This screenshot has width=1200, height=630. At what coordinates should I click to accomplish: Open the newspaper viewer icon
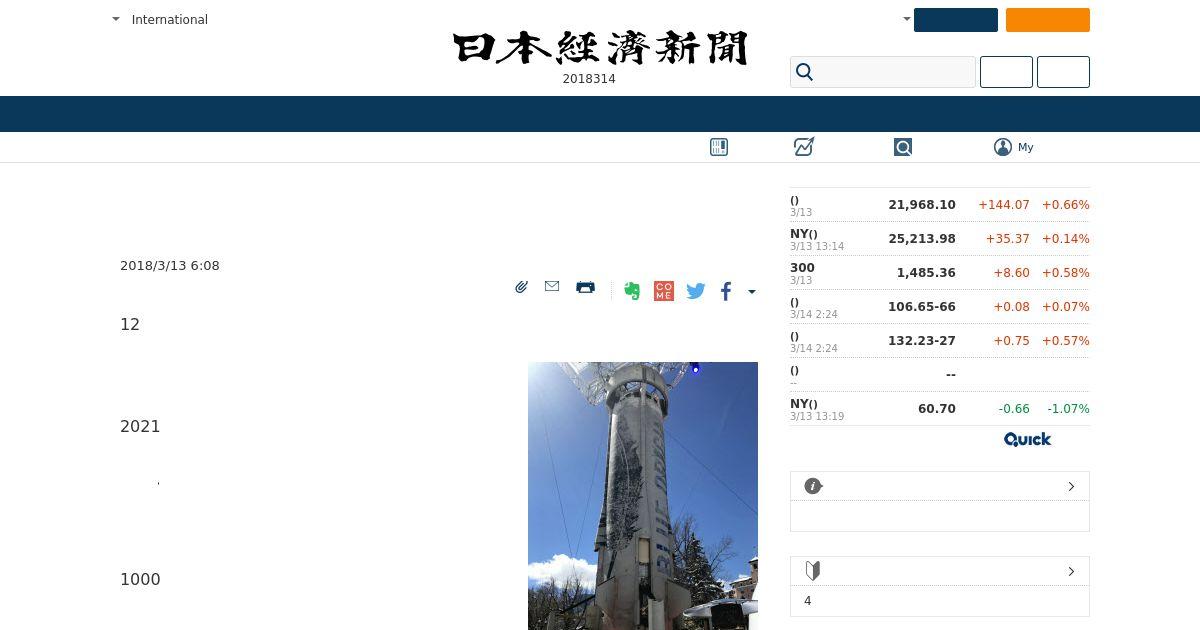tap(719, 147)
